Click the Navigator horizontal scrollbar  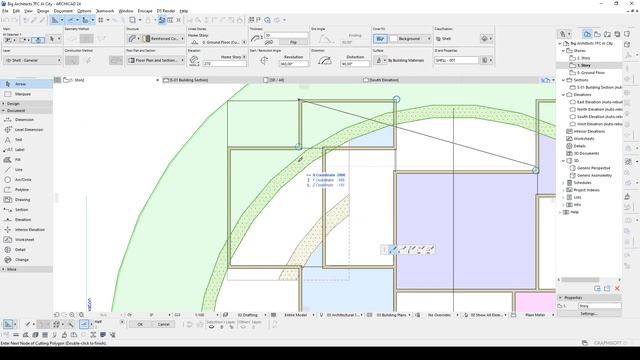coord(580,280)
